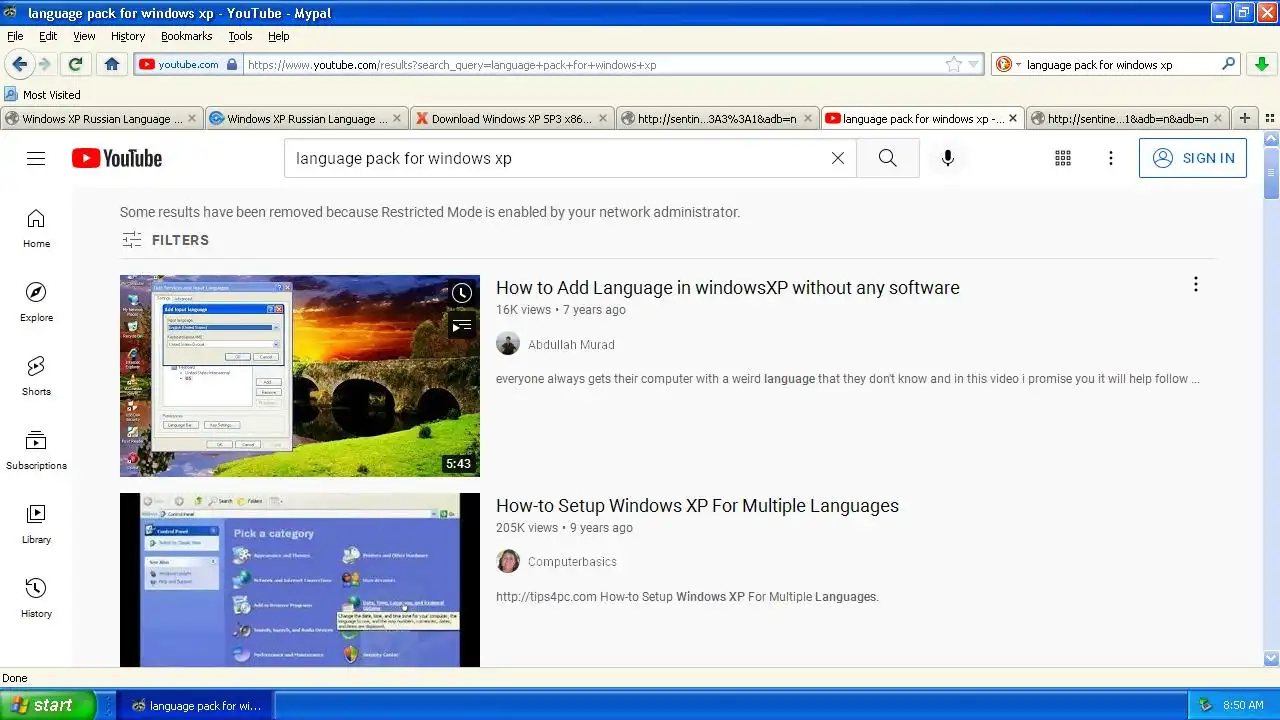Image resolution: width=1280 pixels, height=720 pixels.
Task: Open the green Downloads arrow button
Action: (1262, 64)
